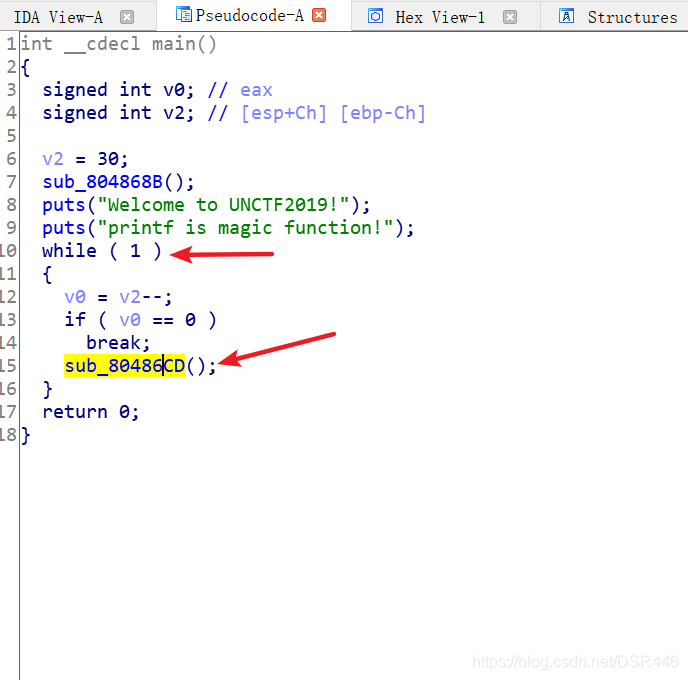The image size is (688, 680).
Task: Click variable v2 in its declaration line
Action: pyautogui.click(x=174, y=113)
